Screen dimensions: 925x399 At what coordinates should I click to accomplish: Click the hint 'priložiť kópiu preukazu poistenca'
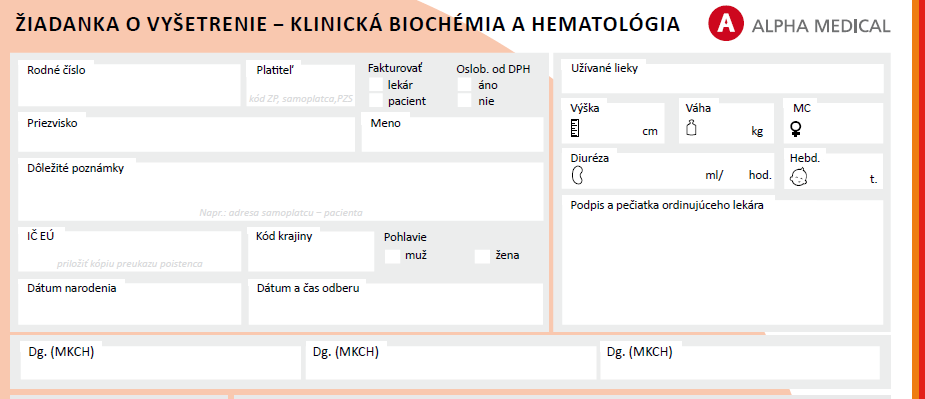click(130, 264)
